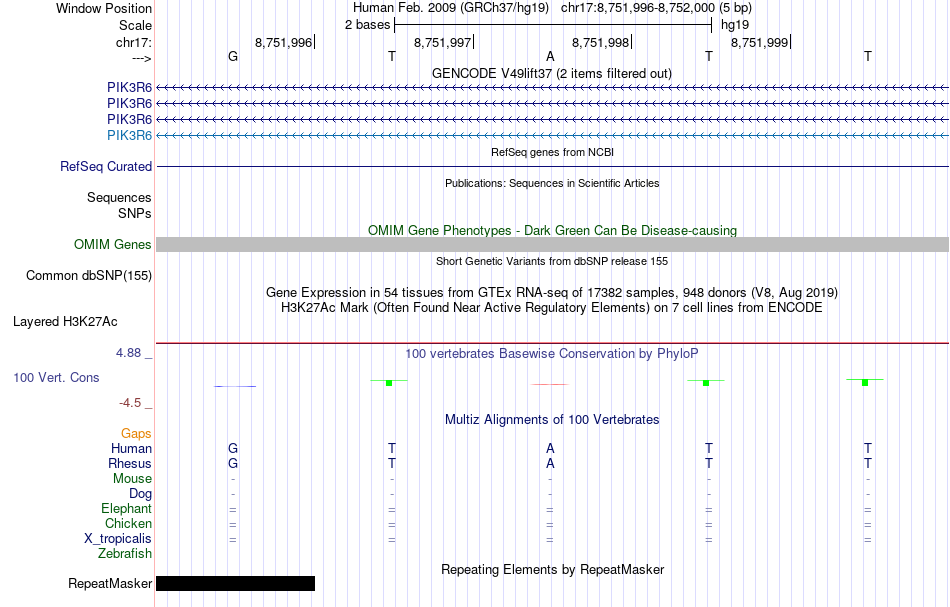Open the H3K27Ac Mark ENCODE track title
This screenshot has width=950, height=607.
coord(552,308)
